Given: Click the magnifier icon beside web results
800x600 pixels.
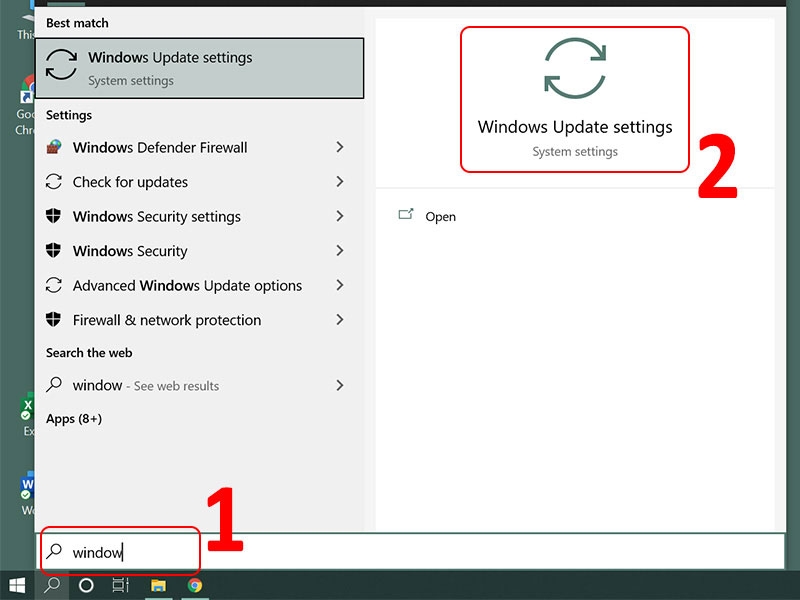Looking at the screenshot, I should click(x=54, y=385).
